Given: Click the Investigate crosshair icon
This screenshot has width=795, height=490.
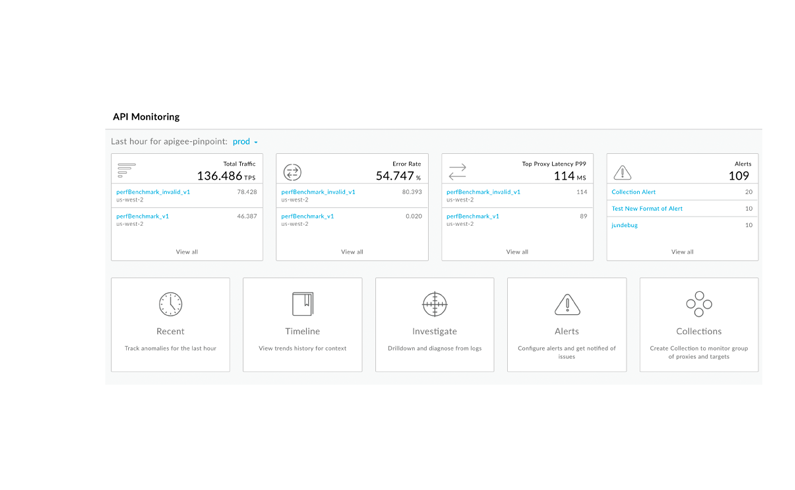Looking at the screenshot, I should point(435,304).
